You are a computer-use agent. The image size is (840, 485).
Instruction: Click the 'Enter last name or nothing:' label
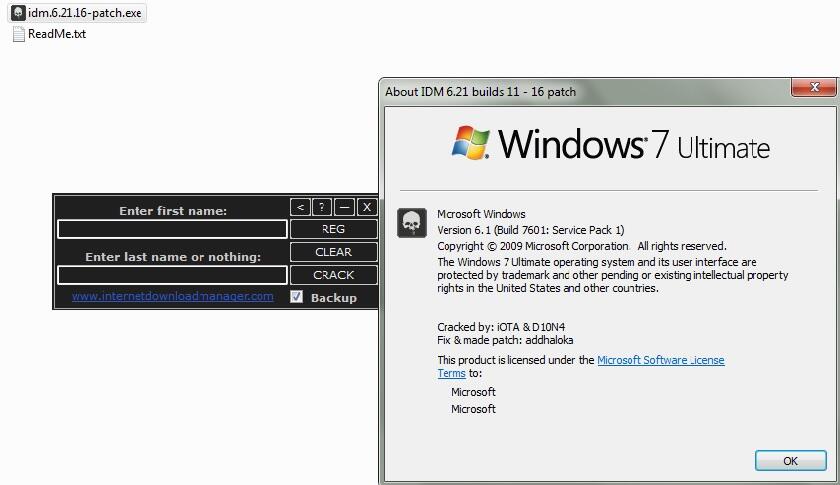[x=172, y=257]
